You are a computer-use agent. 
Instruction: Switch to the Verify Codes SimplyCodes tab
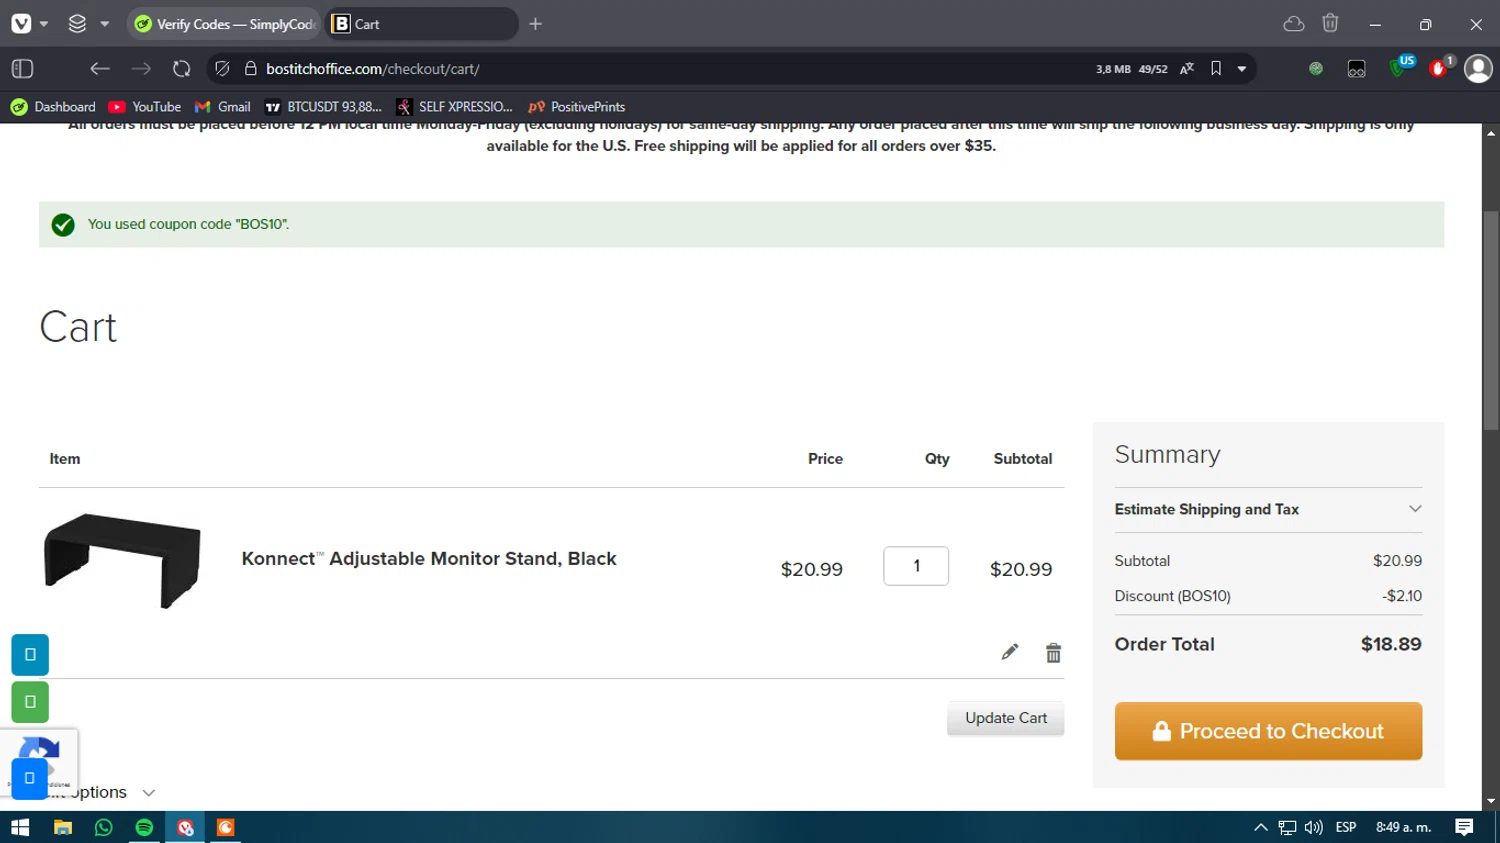point(225,24)
